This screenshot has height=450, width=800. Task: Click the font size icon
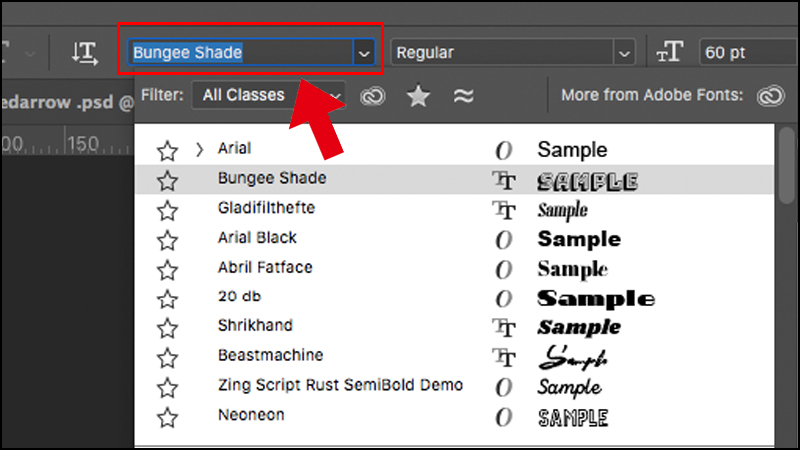(669, 53)
